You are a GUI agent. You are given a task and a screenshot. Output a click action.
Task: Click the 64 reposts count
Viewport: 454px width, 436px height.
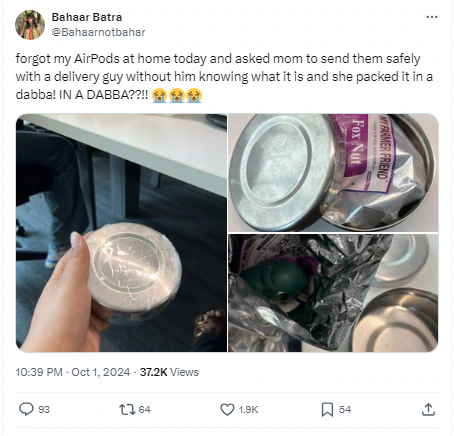pos(144,409)
